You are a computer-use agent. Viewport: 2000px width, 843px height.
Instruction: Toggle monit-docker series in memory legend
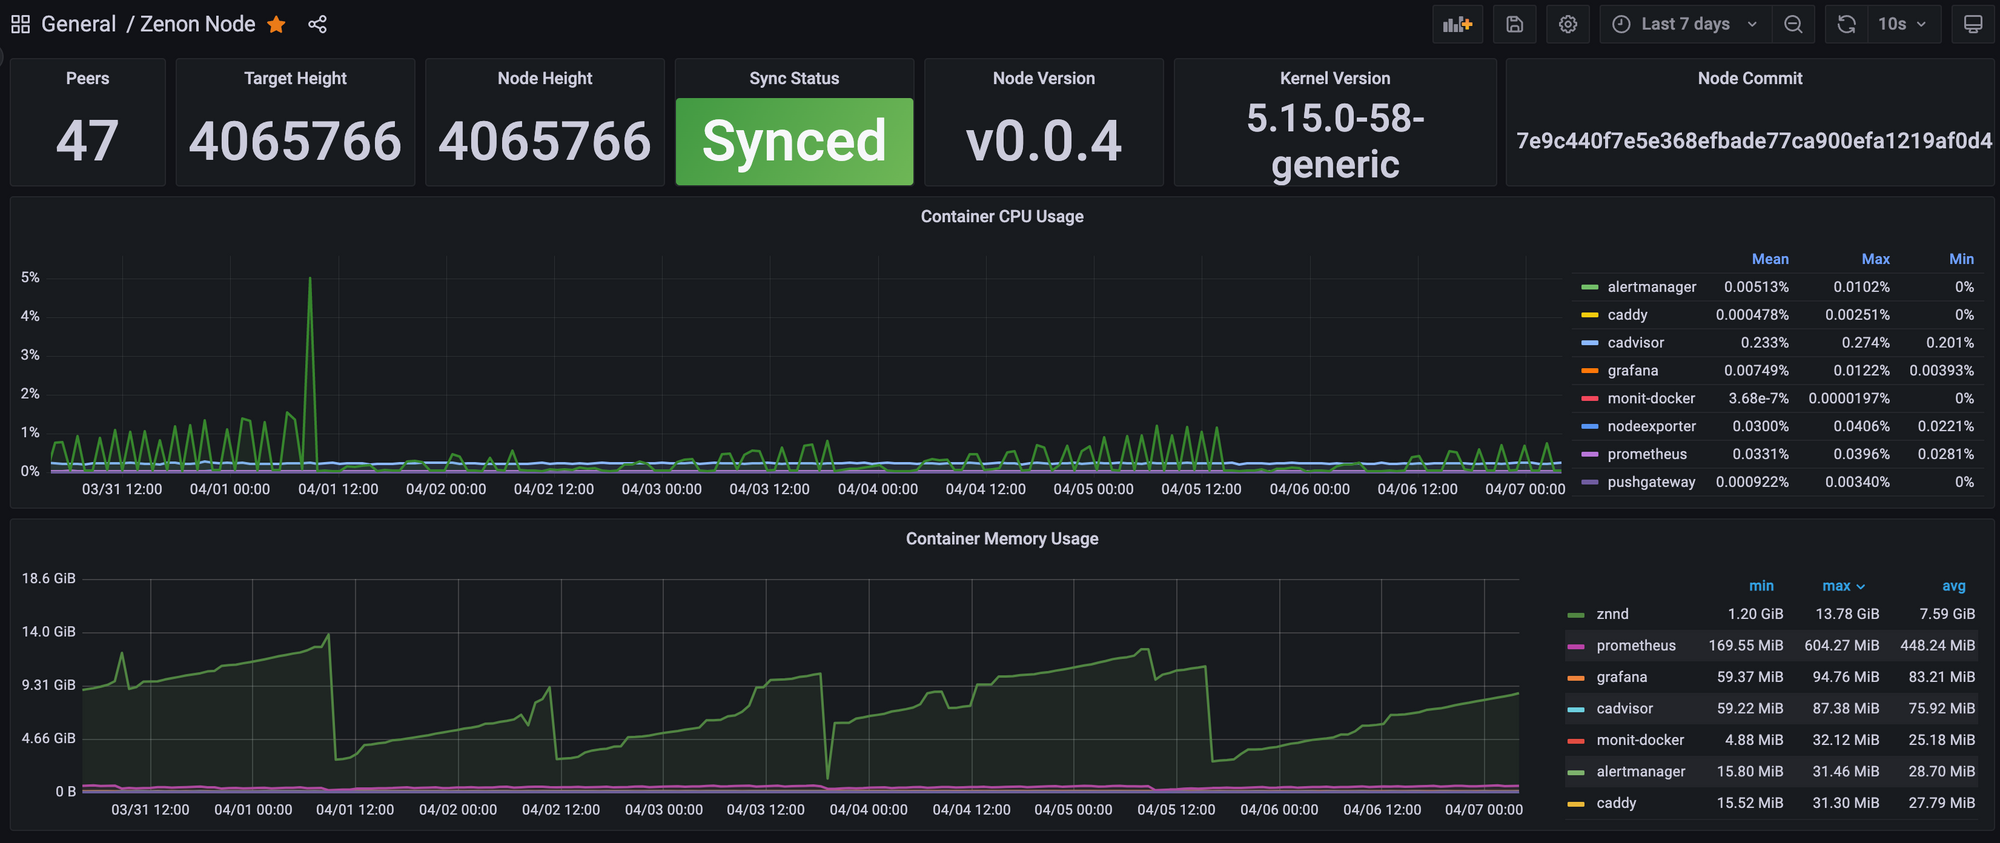tap(1640, 740)
